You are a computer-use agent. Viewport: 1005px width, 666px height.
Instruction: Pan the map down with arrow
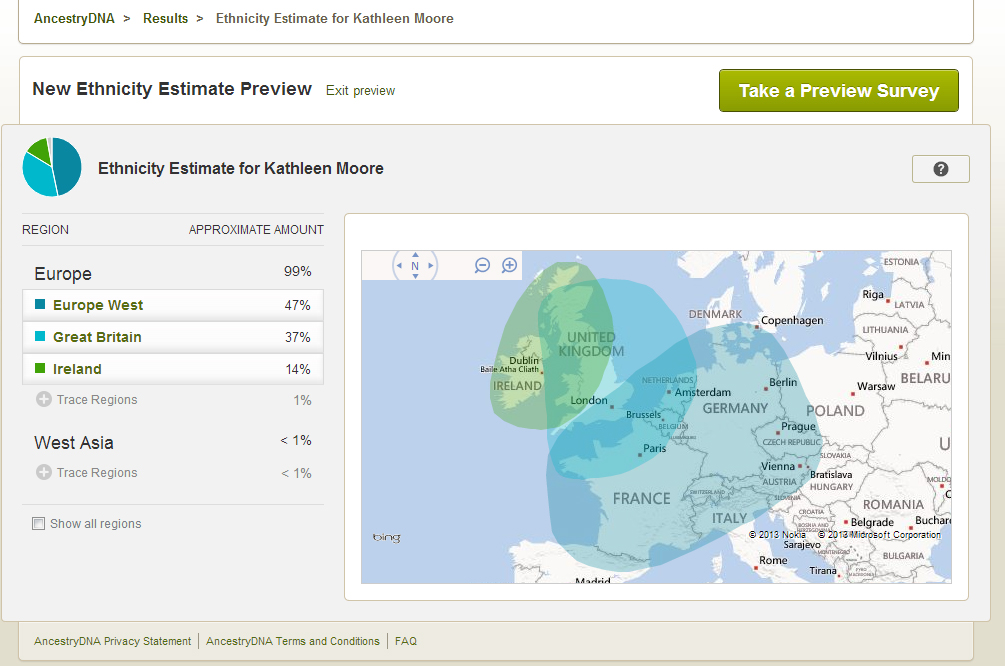(x=415, y=278)
